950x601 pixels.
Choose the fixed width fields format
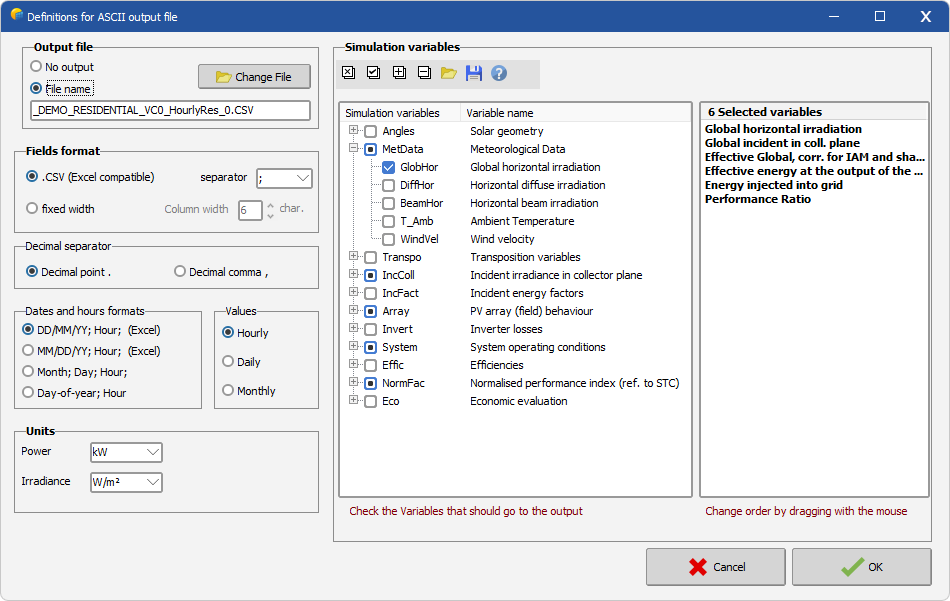click(x=32, y=208)
